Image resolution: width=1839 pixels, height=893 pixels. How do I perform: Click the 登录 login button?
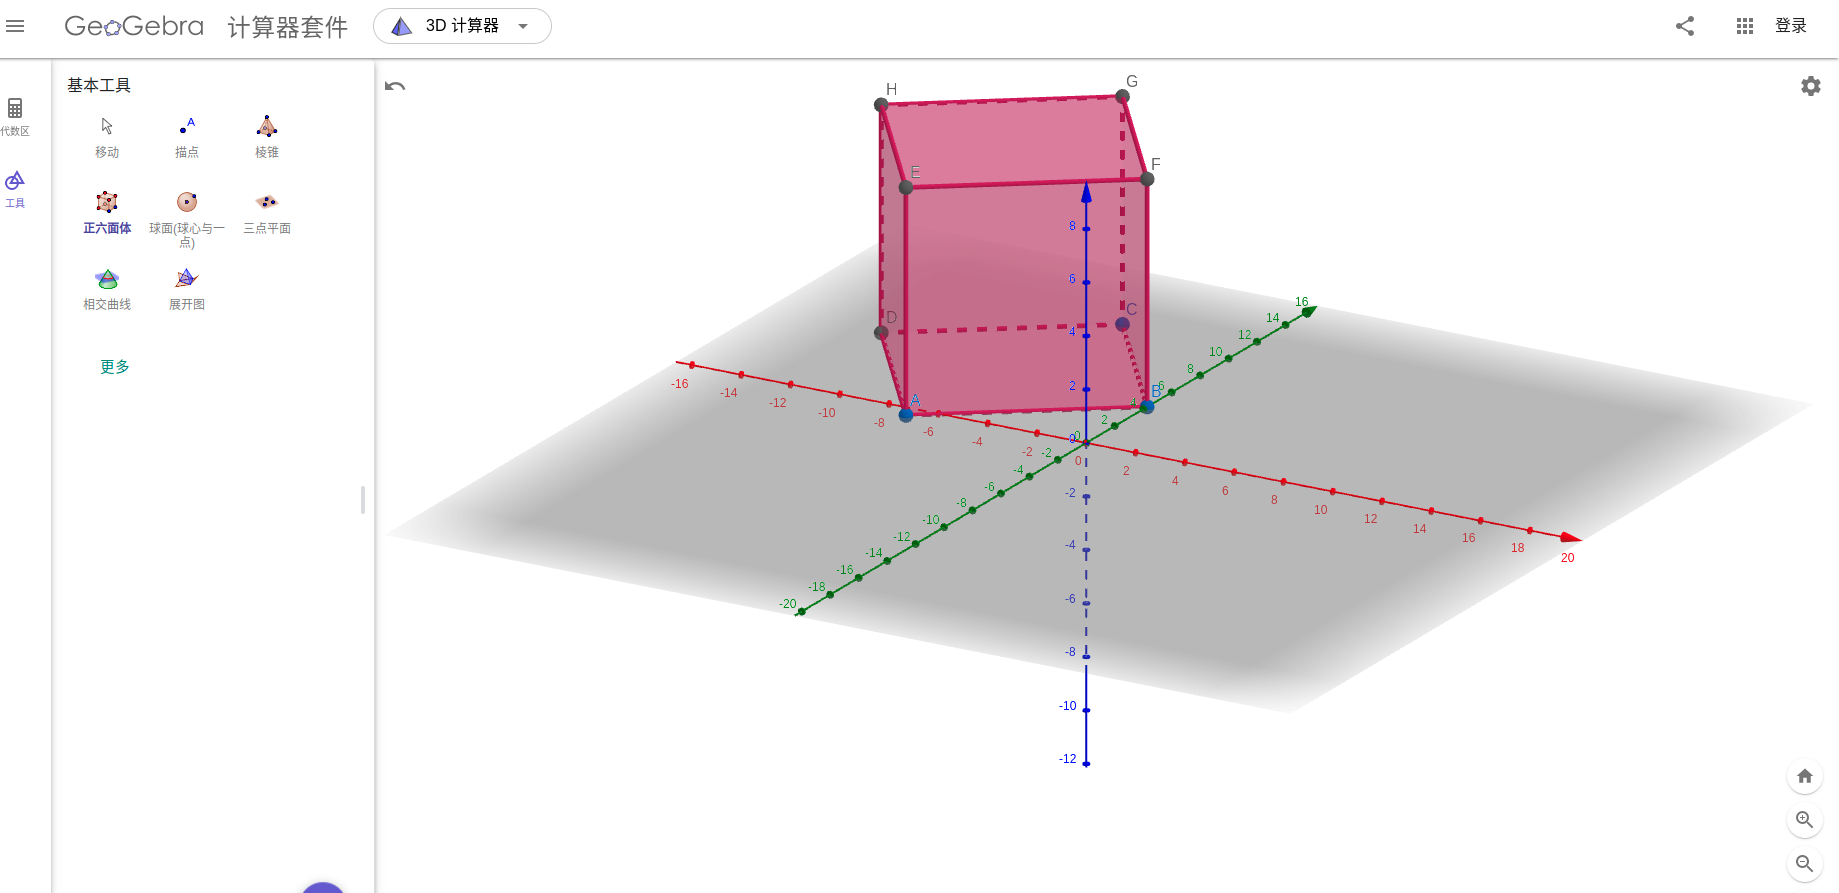tap(1791, 26)
